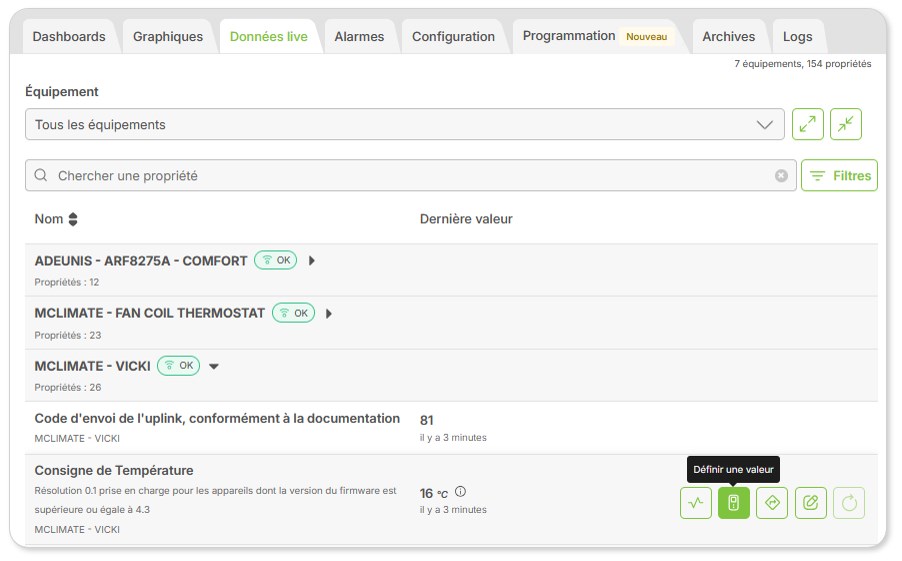Click the Équipement label
The height and width of the screenshot is (561, 902).
(62, 91)
